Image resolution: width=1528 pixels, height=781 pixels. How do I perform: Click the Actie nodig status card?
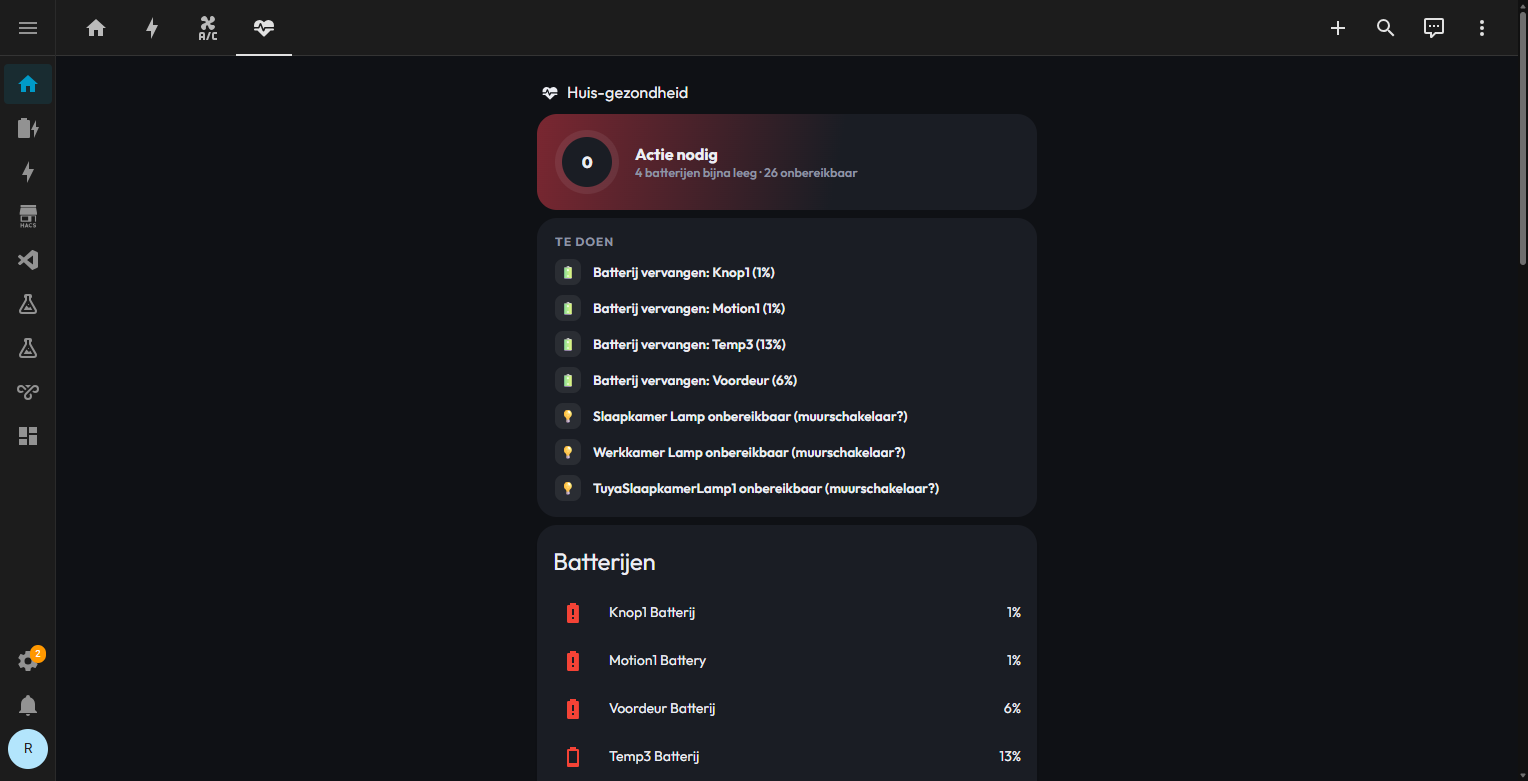coord(787,162)
